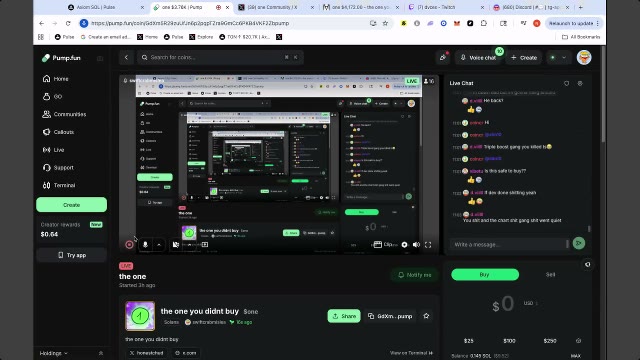The image size is (640, 360).
Task: Toggle USD currency switch
Action: 531,303
